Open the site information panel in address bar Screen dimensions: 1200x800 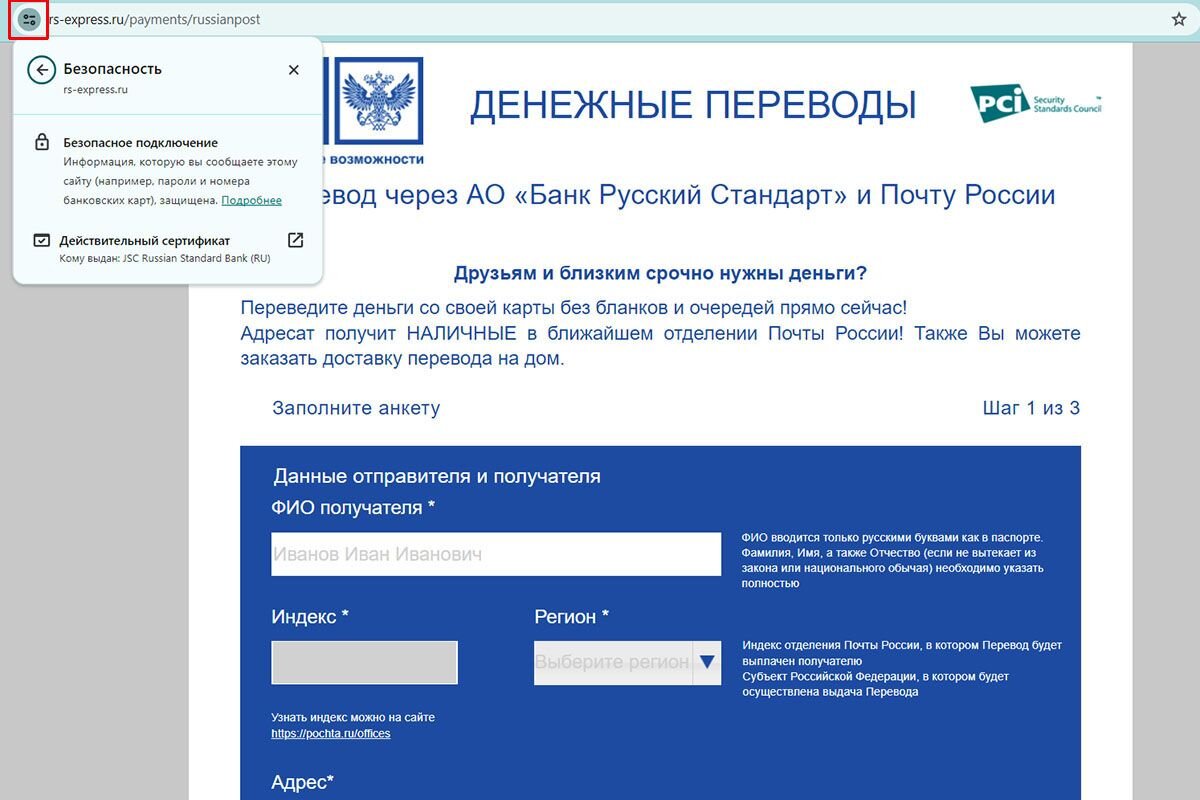(x=27, y=18)
